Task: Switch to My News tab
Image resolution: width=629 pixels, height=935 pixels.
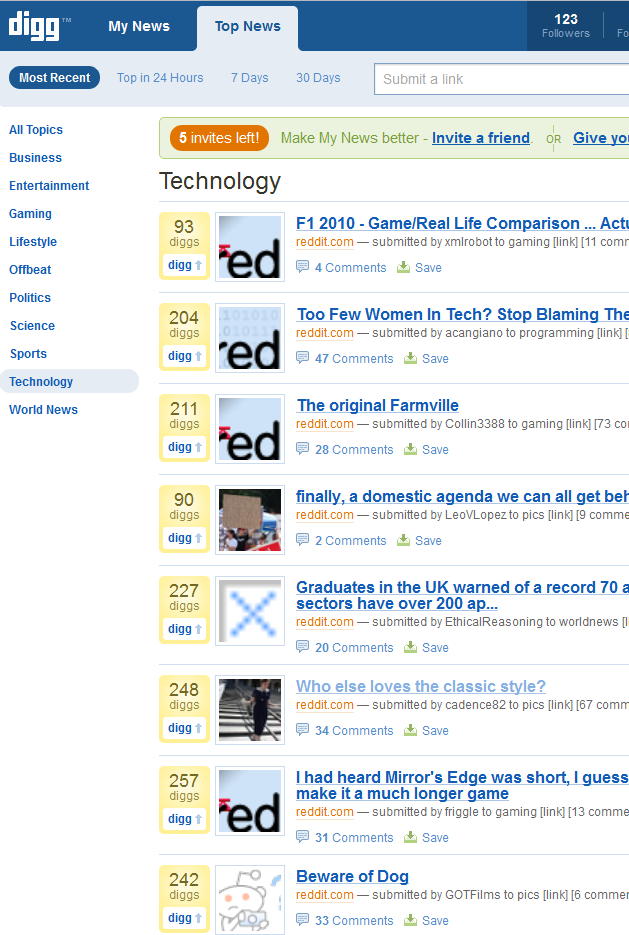Action: click(139, 26)
